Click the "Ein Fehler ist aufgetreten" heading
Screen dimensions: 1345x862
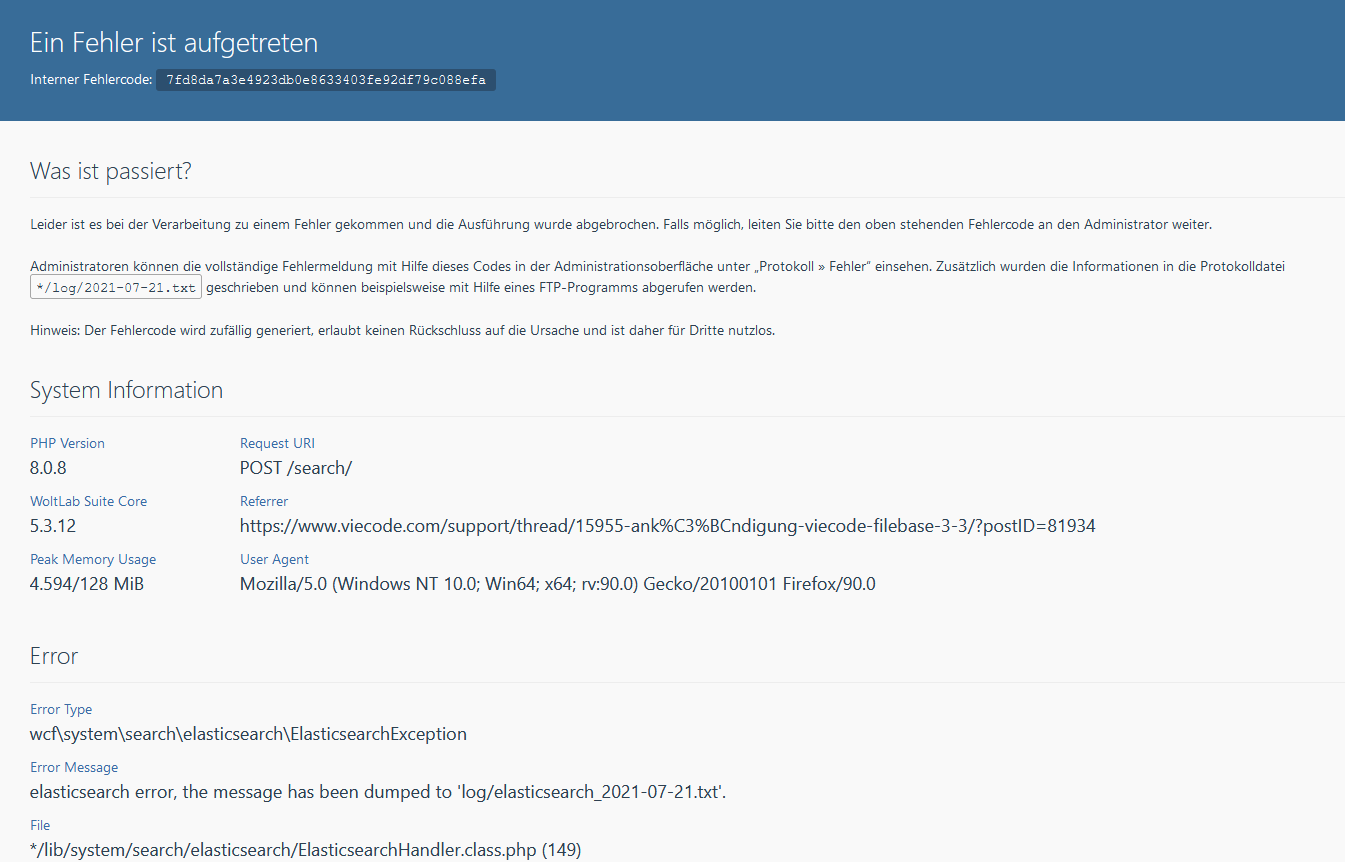(174, 43)
